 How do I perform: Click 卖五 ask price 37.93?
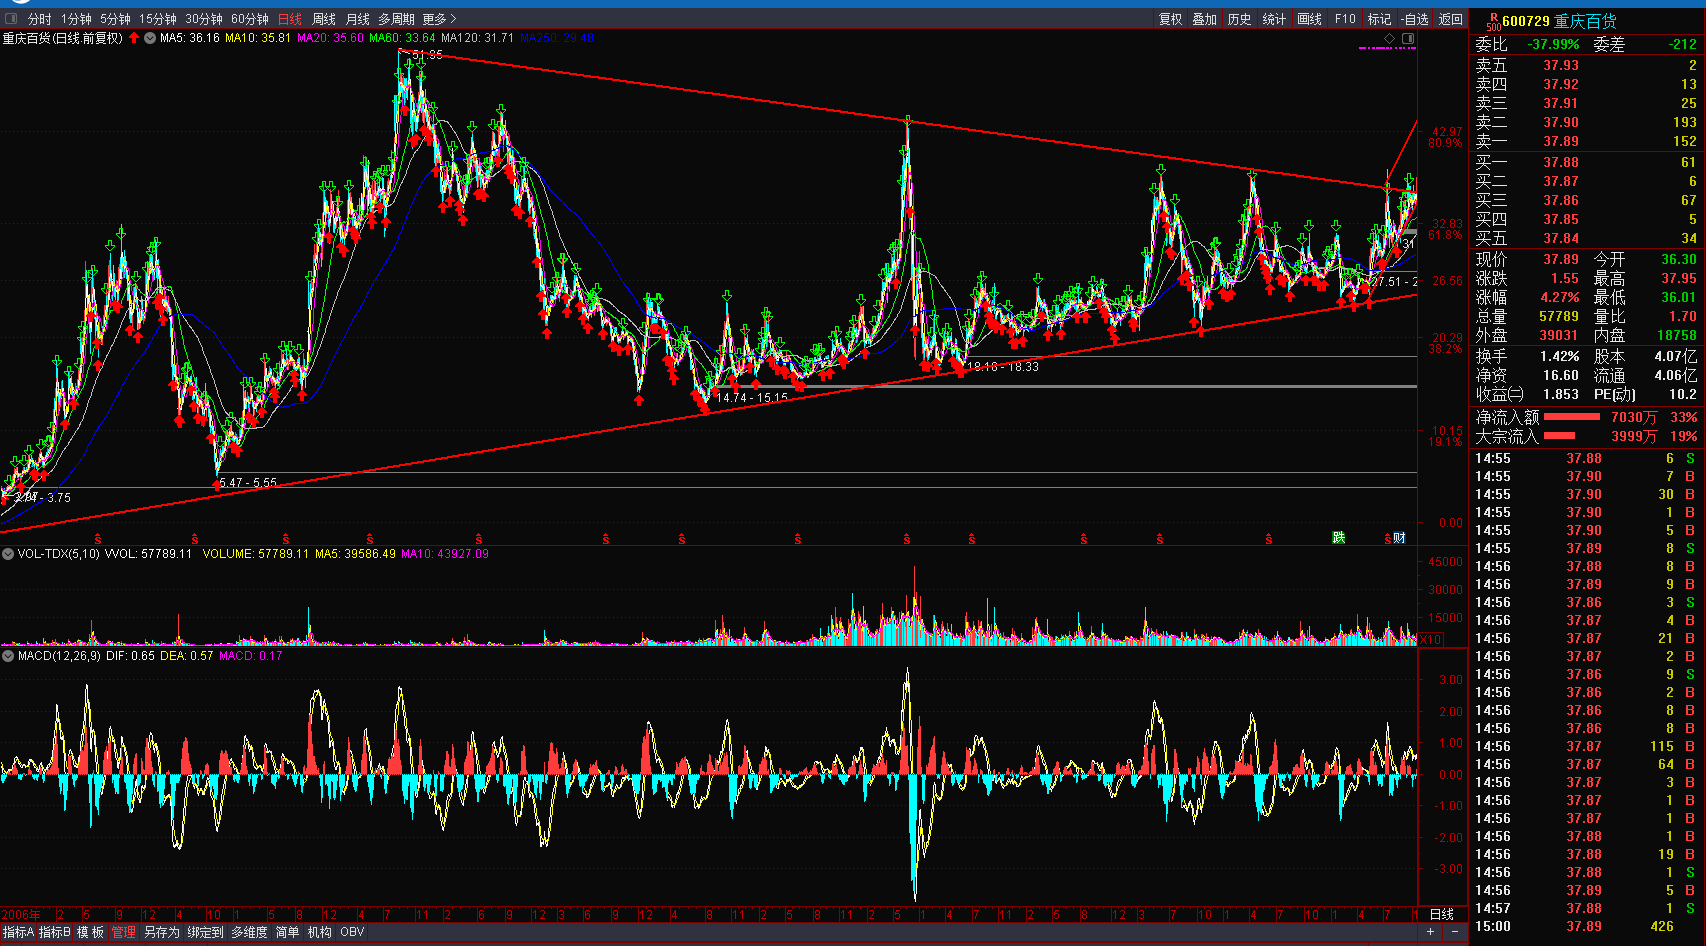pyautogui.click(x=1561, y=65)
